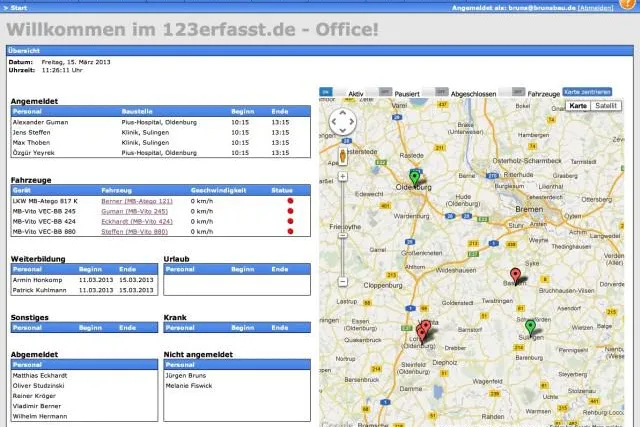
Task: Enable the Fahrzeuge map filter switch
Action: pyautogui.click(x=512, y=92)
